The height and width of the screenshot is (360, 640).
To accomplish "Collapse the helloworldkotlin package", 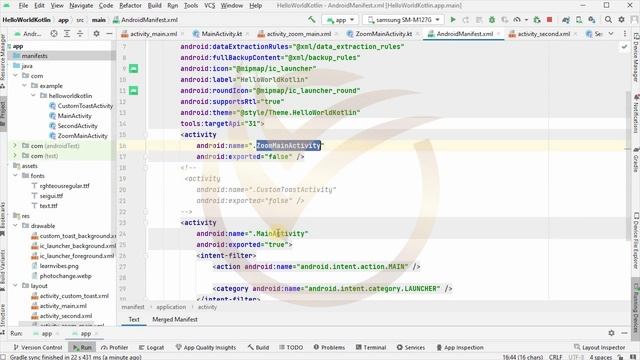I will (x=33, y=96).
